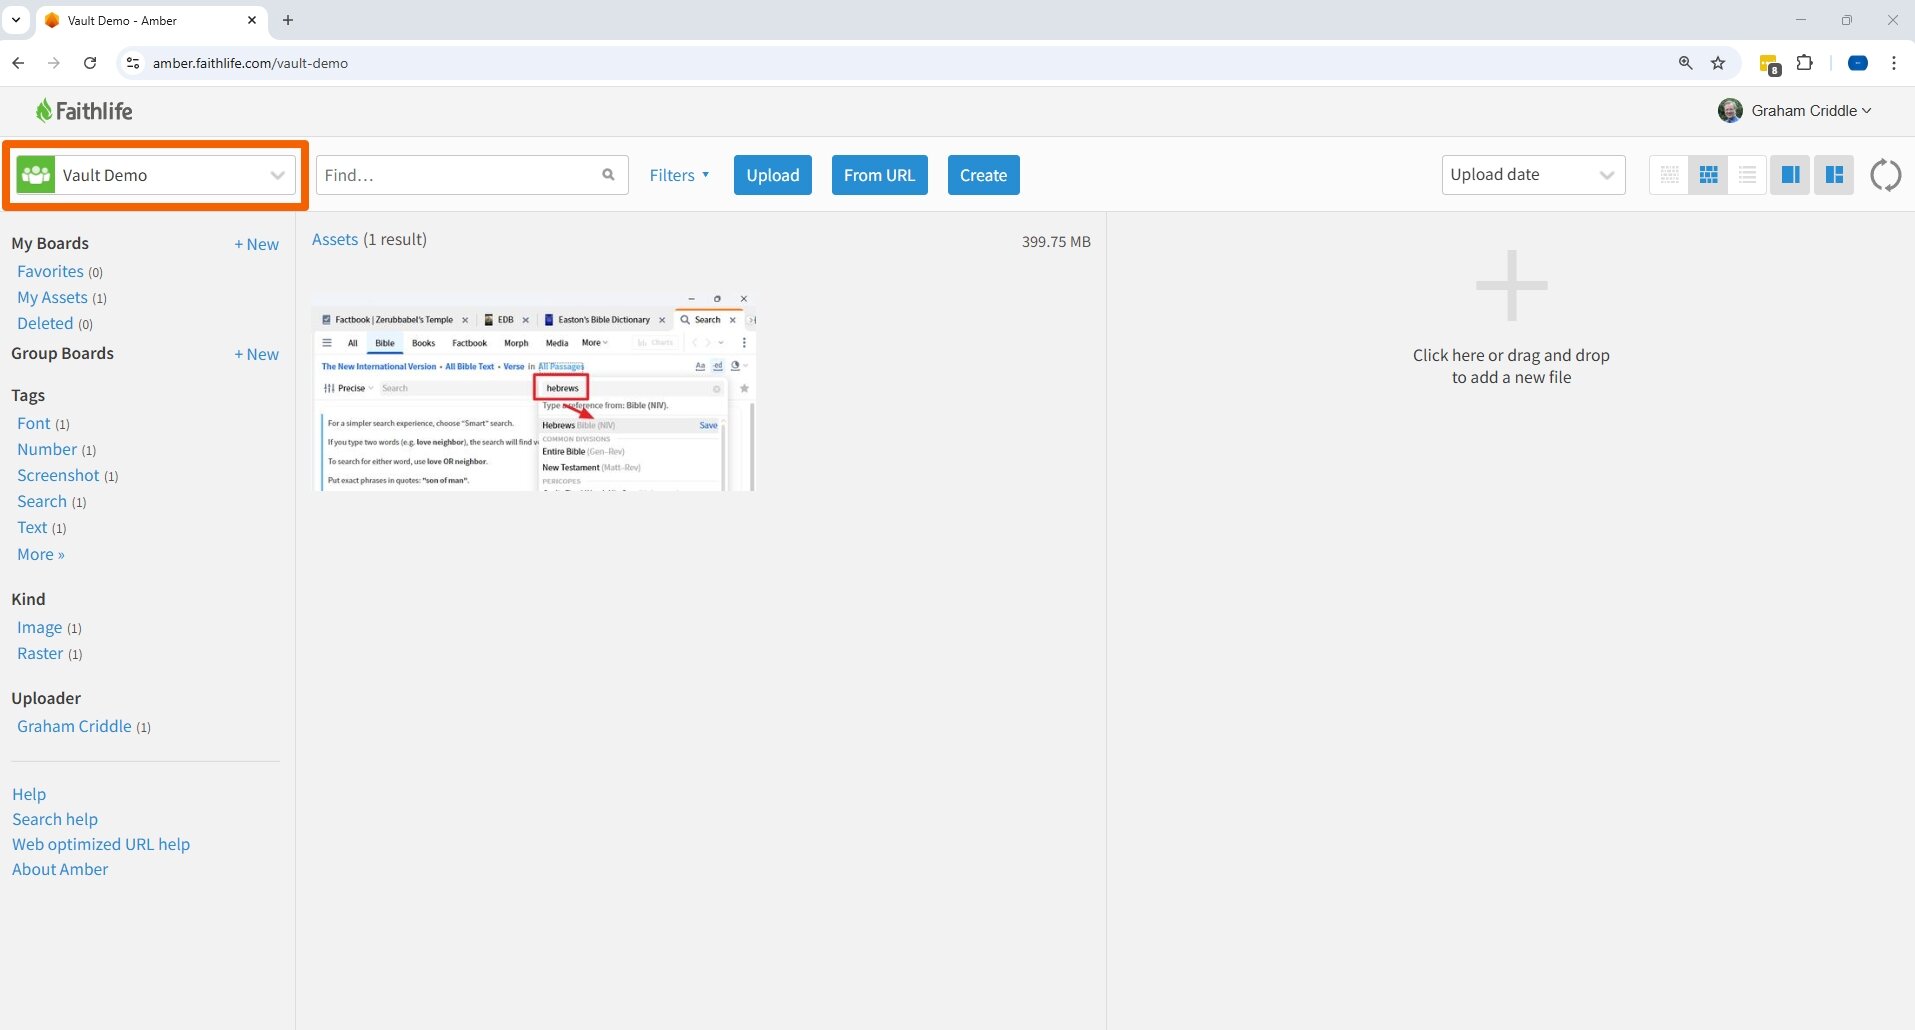Open the tab search dropdown arrow
The width and height of the screenshot is (1915, 1030).
coord(16,20)
